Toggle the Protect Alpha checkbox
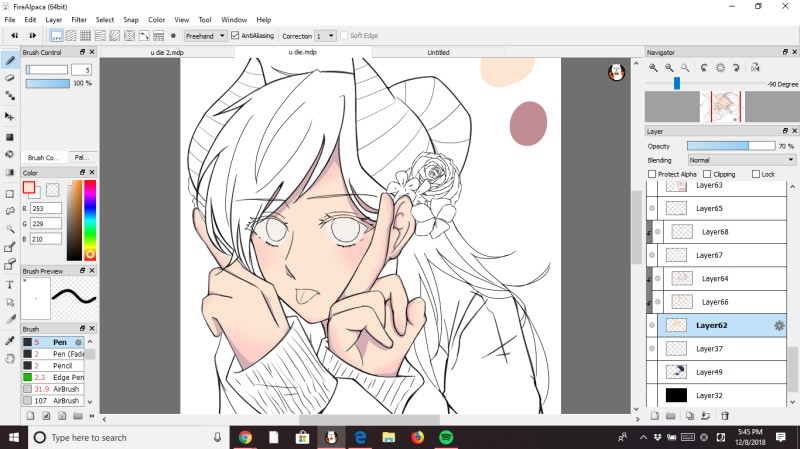800x449 pixels. click(x=652, y=174)
